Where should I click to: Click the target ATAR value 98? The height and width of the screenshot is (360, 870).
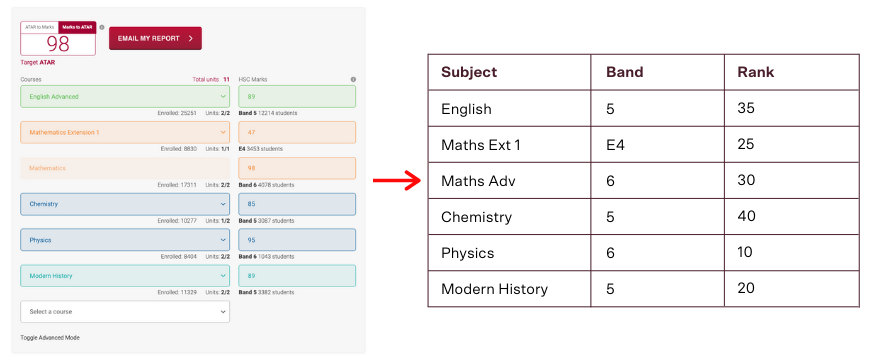[58, 44]
